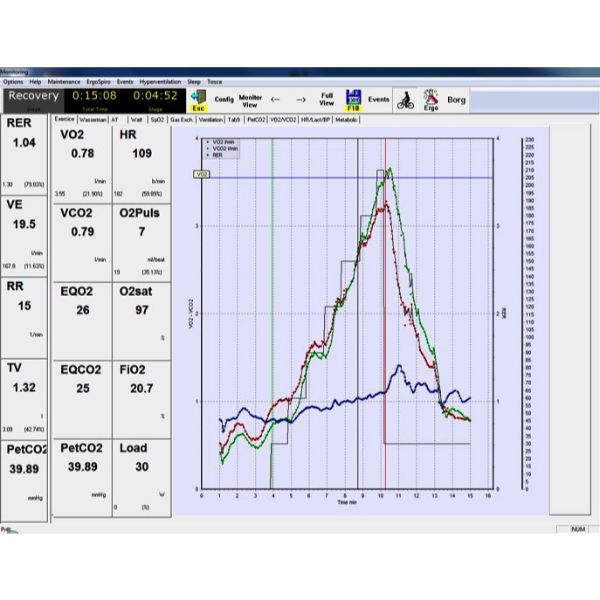Select the EQCO2 25 value tile
This screenshot has height=600, width=600.
click(x=82, y=399)
